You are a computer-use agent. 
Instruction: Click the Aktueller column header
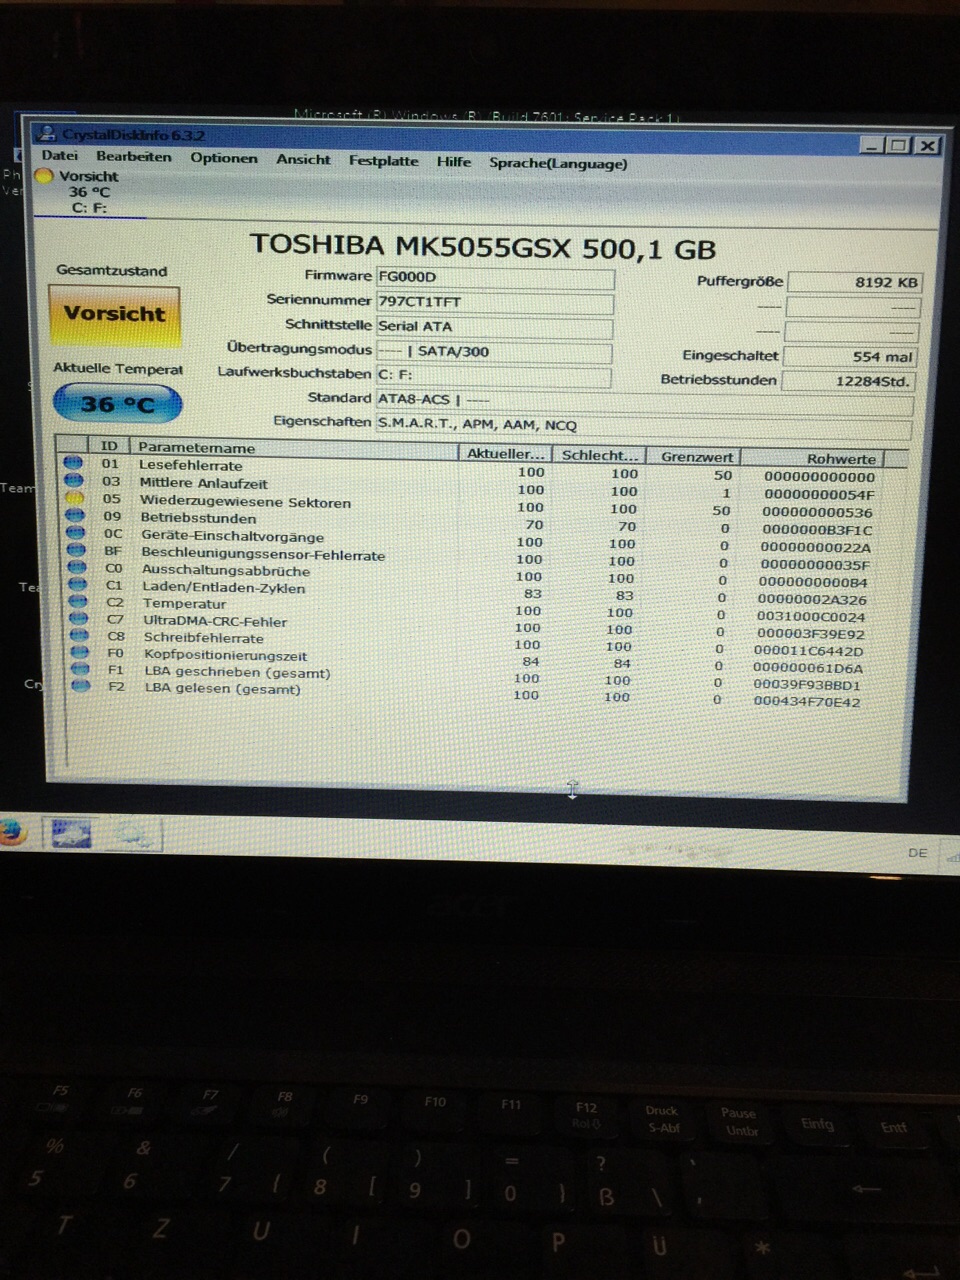[x=504, y=454]
